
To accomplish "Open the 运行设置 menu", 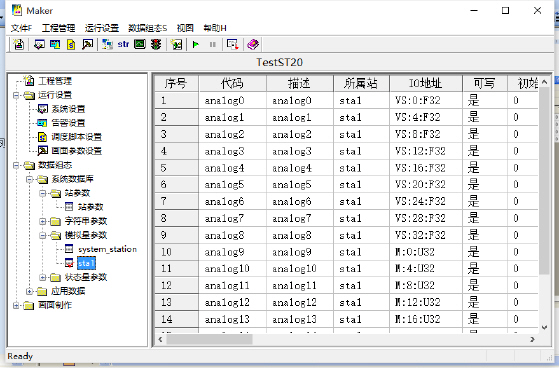I will coord(102,28).
